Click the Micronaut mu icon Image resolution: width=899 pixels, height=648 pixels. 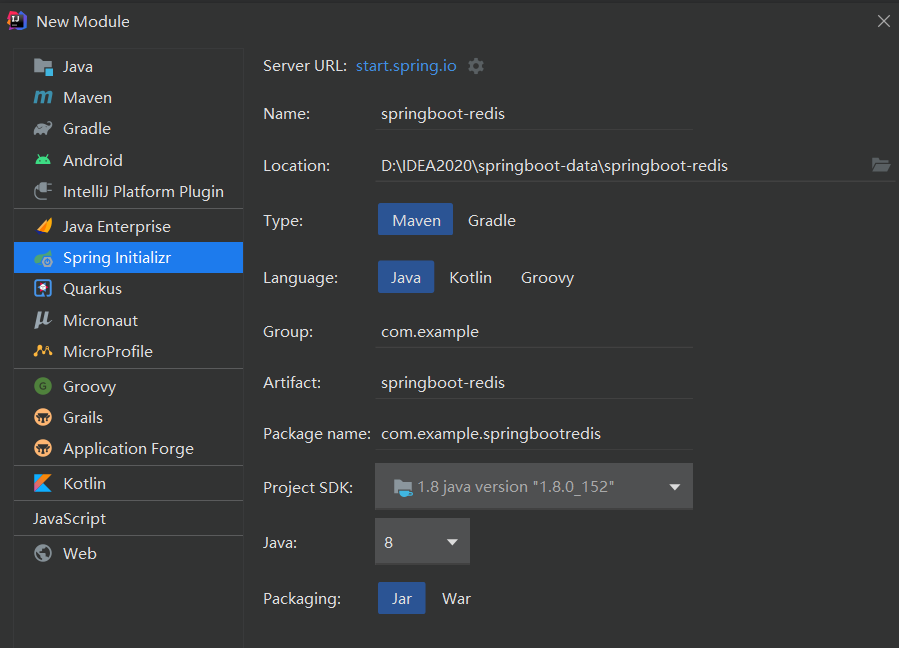pyautogui.click(x=43, y=320)
